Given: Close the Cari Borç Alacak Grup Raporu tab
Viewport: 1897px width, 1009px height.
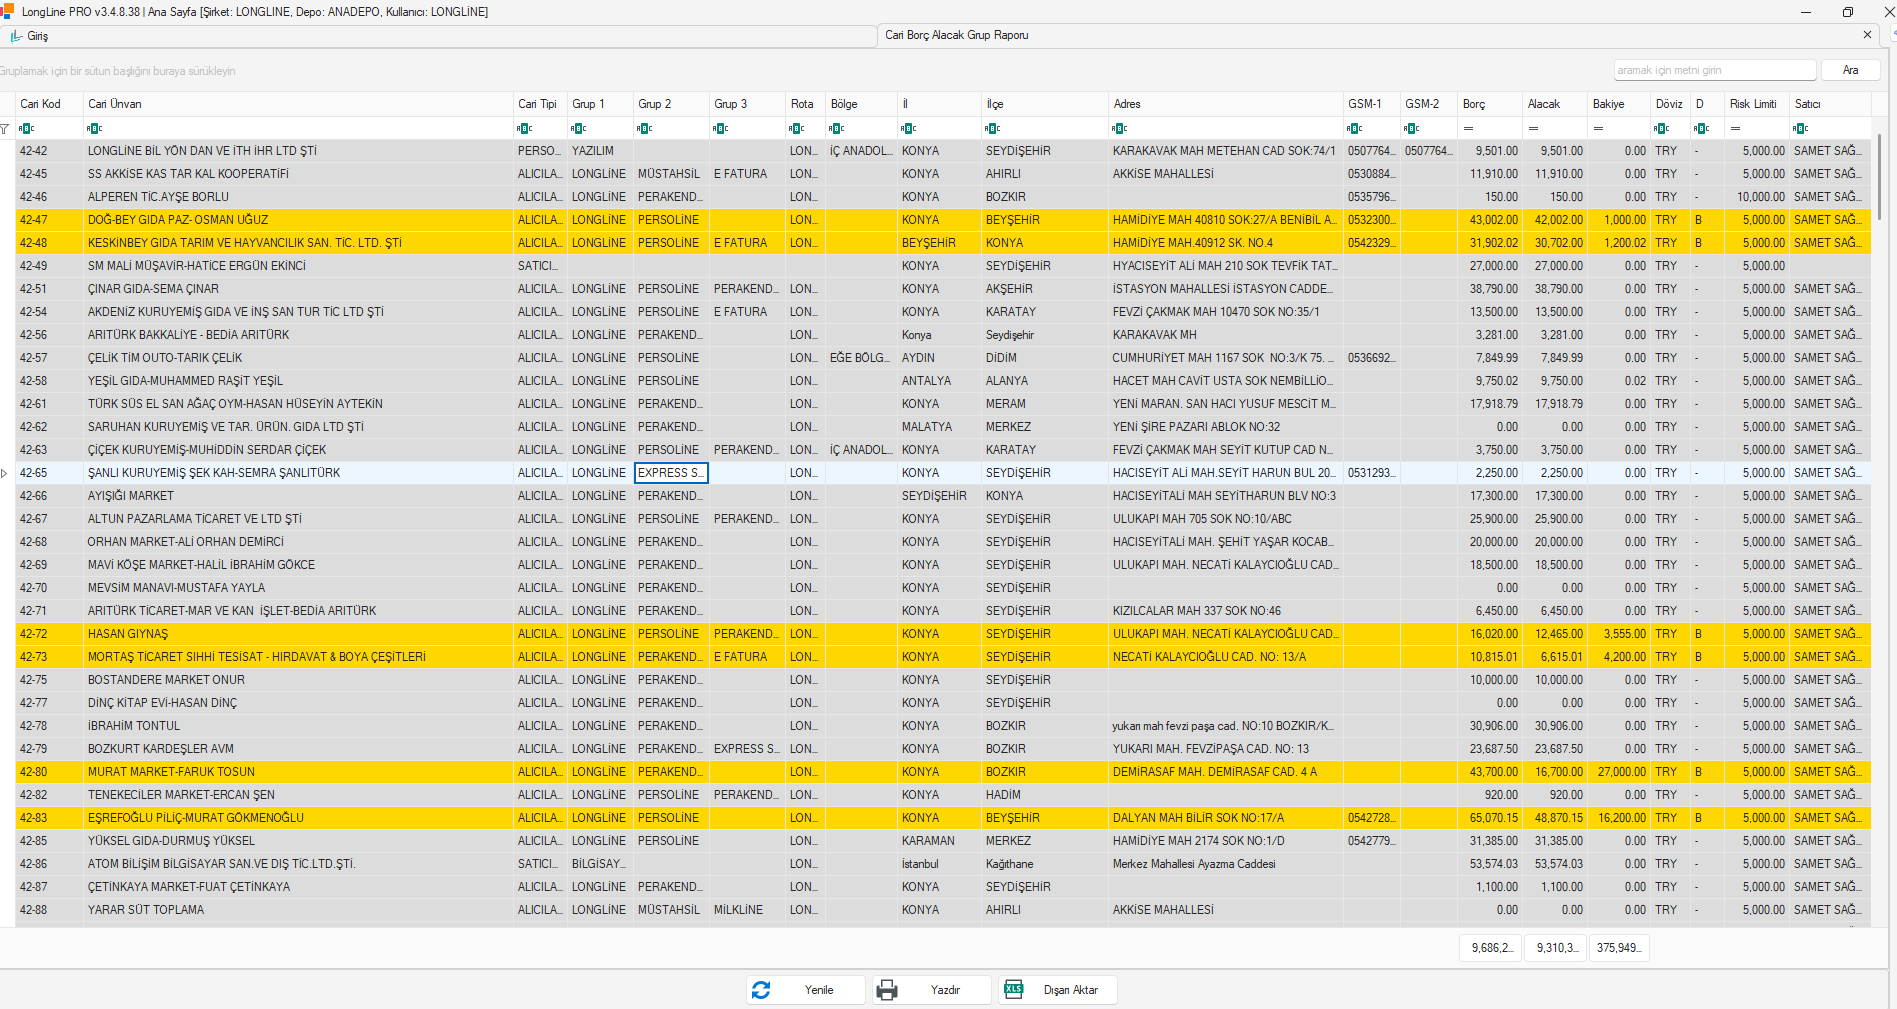Looking at the screenshot, I should click(x=1867, y=35).
